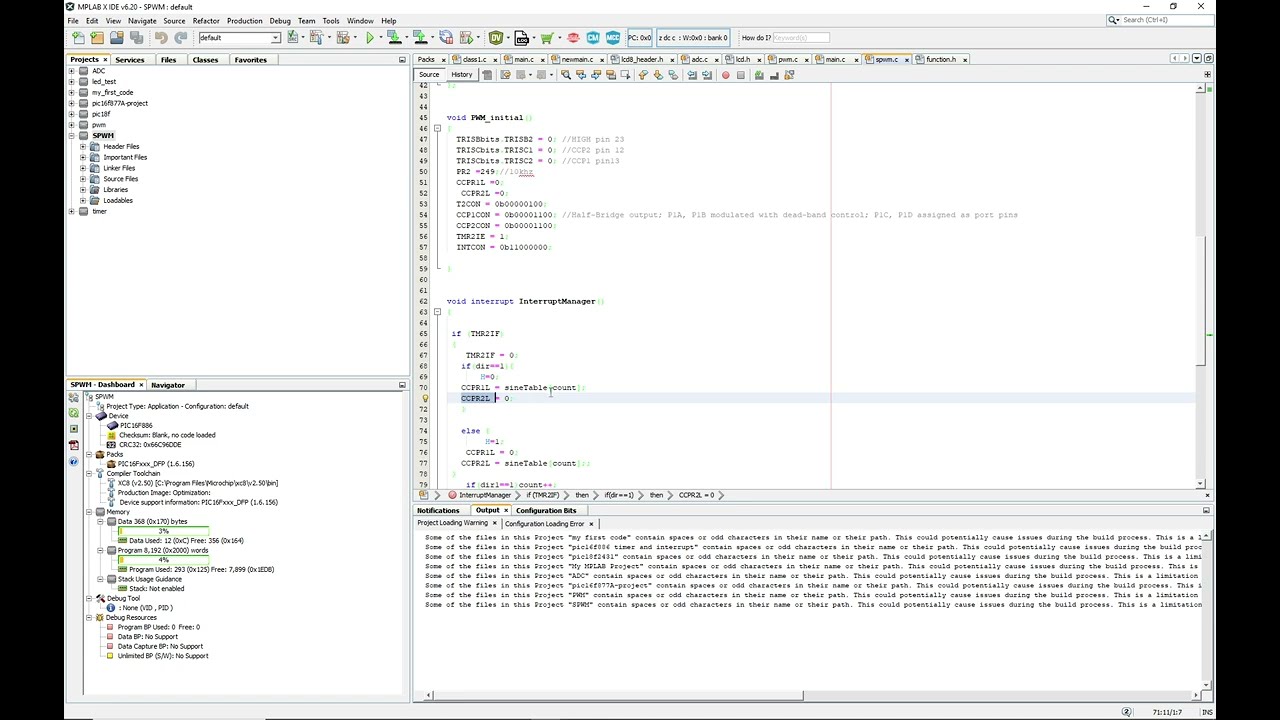
Task: Click the green shopping cart icon
Action: pyautogui.click(x=547, y=38)
